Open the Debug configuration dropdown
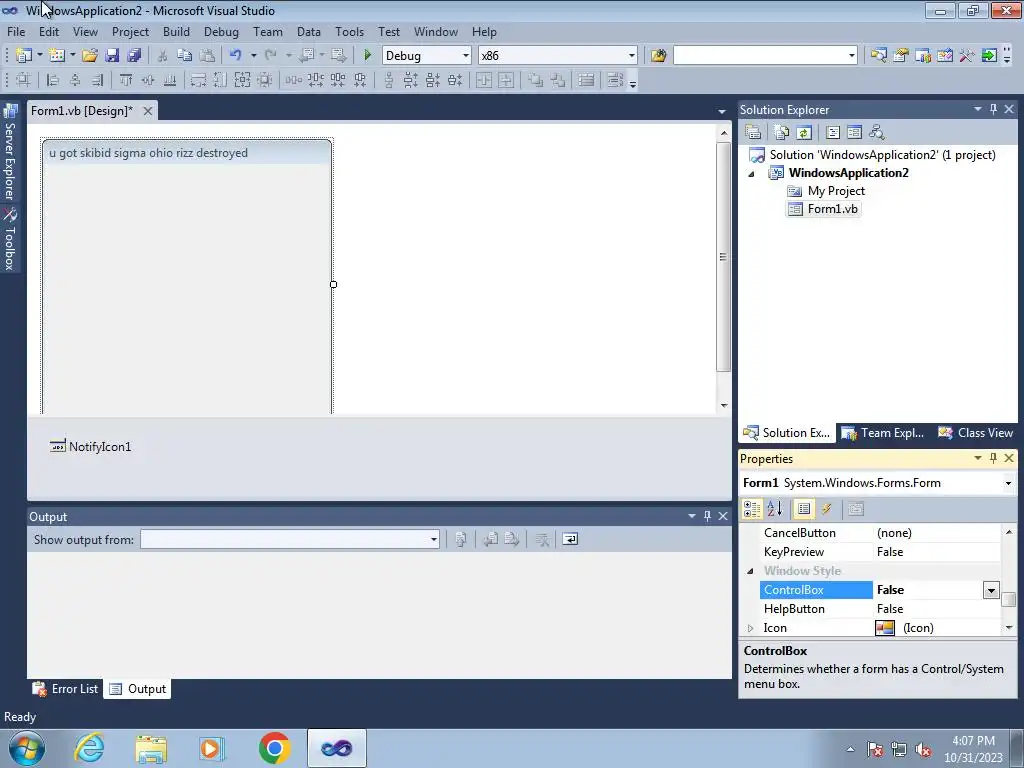Viewport: 1024px width, 768px height. pyautogui.click(x=466, y=56)
